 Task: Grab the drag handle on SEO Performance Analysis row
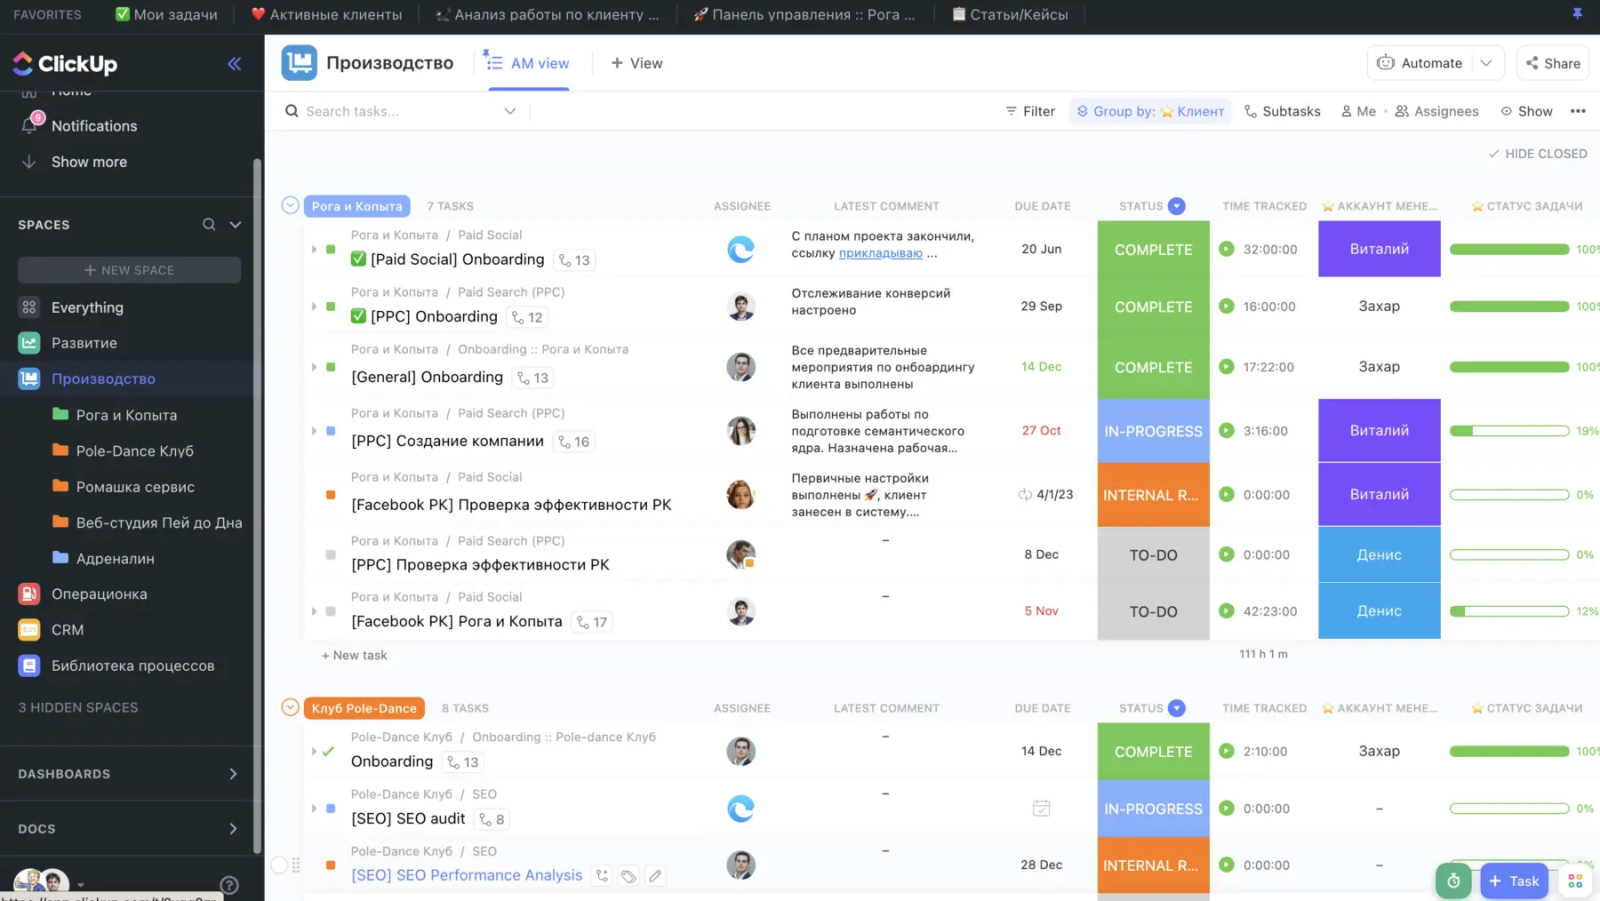pyautogui.click(x=296, y=865)
